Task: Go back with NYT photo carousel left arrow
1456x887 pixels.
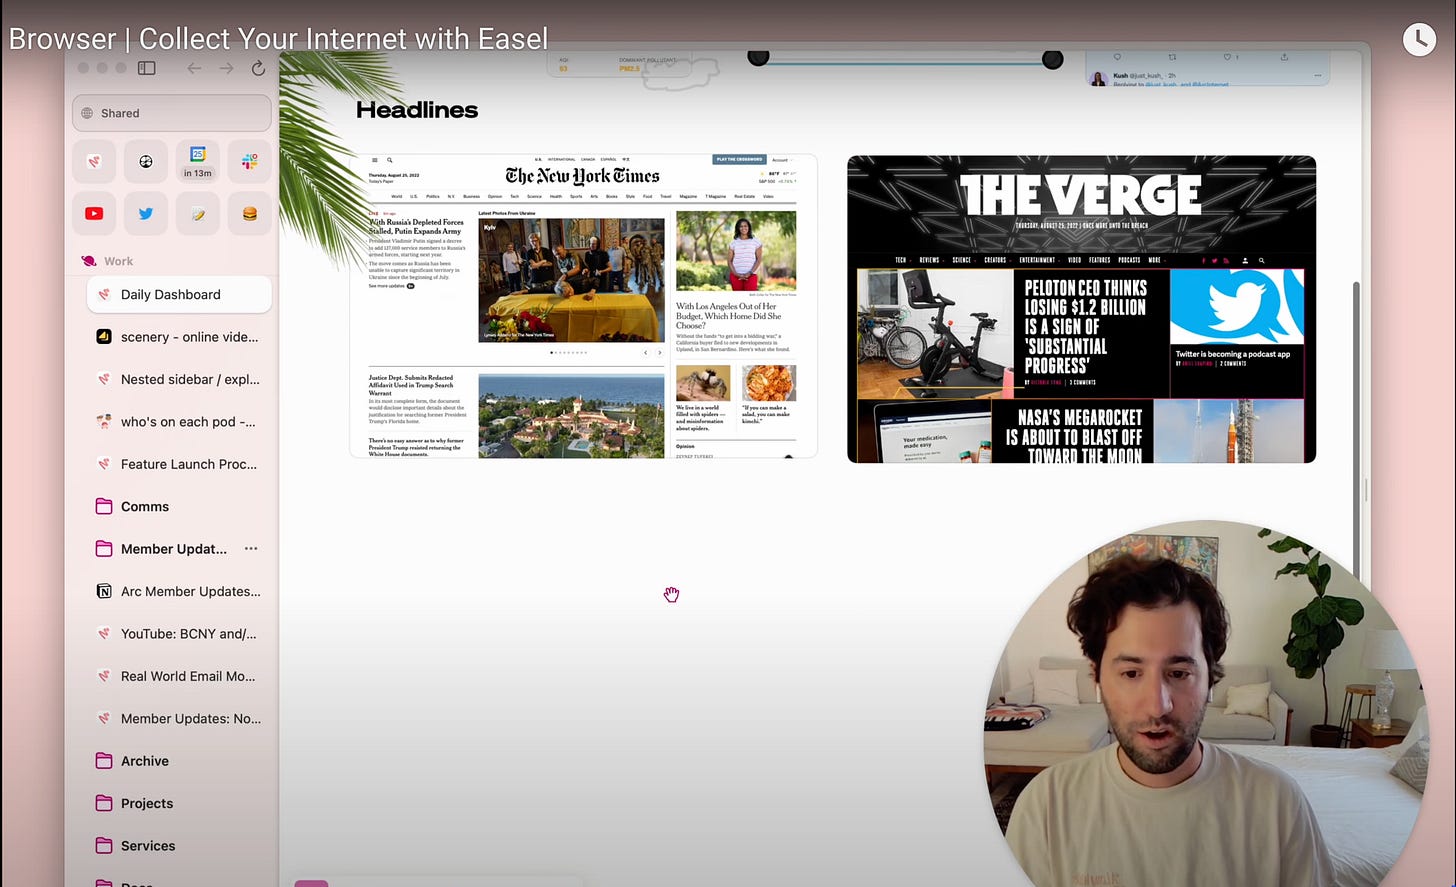Action: click(645, 352)
